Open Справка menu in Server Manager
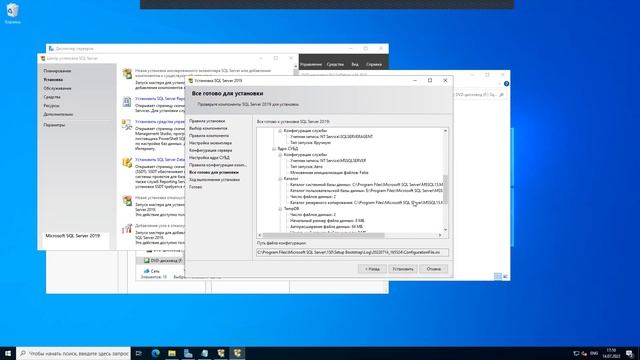Image resolution: width=640 pixels, height=360 pixels. 374,64
